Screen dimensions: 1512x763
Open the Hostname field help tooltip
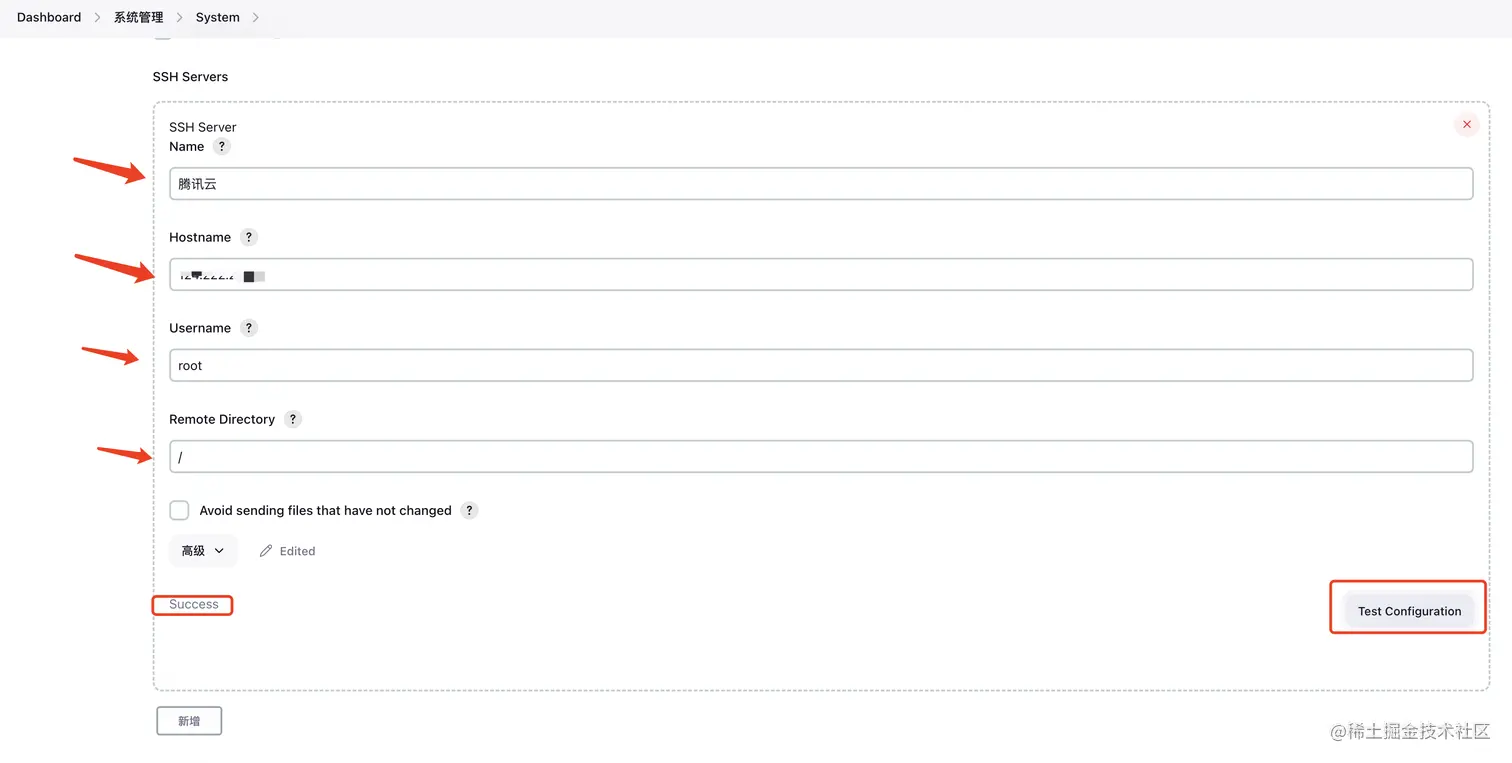point(249,237)
